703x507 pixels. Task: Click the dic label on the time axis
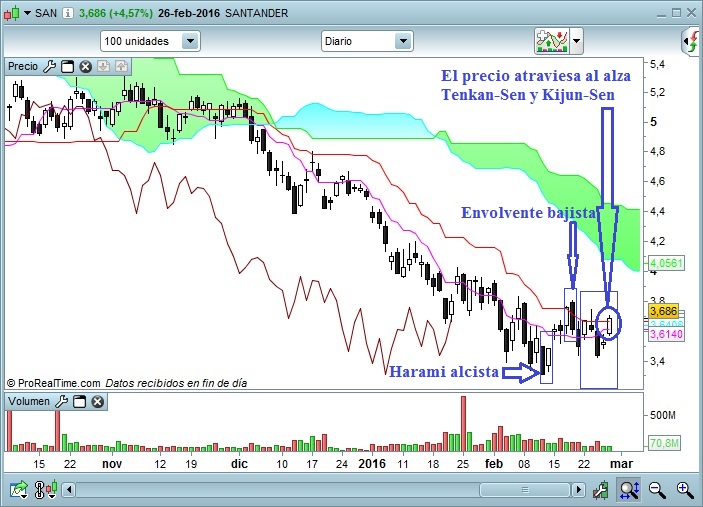(239, 464)
